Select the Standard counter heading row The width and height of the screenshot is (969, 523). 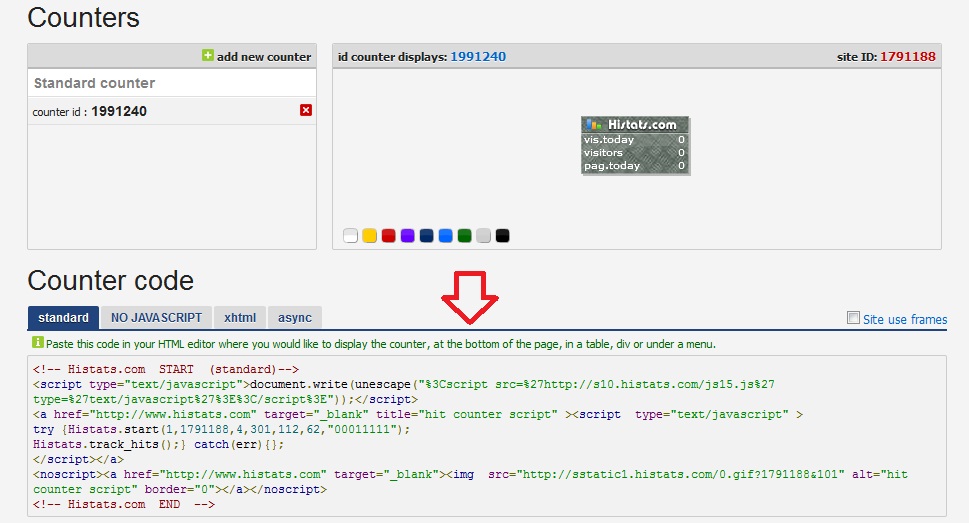click(172, 83)
